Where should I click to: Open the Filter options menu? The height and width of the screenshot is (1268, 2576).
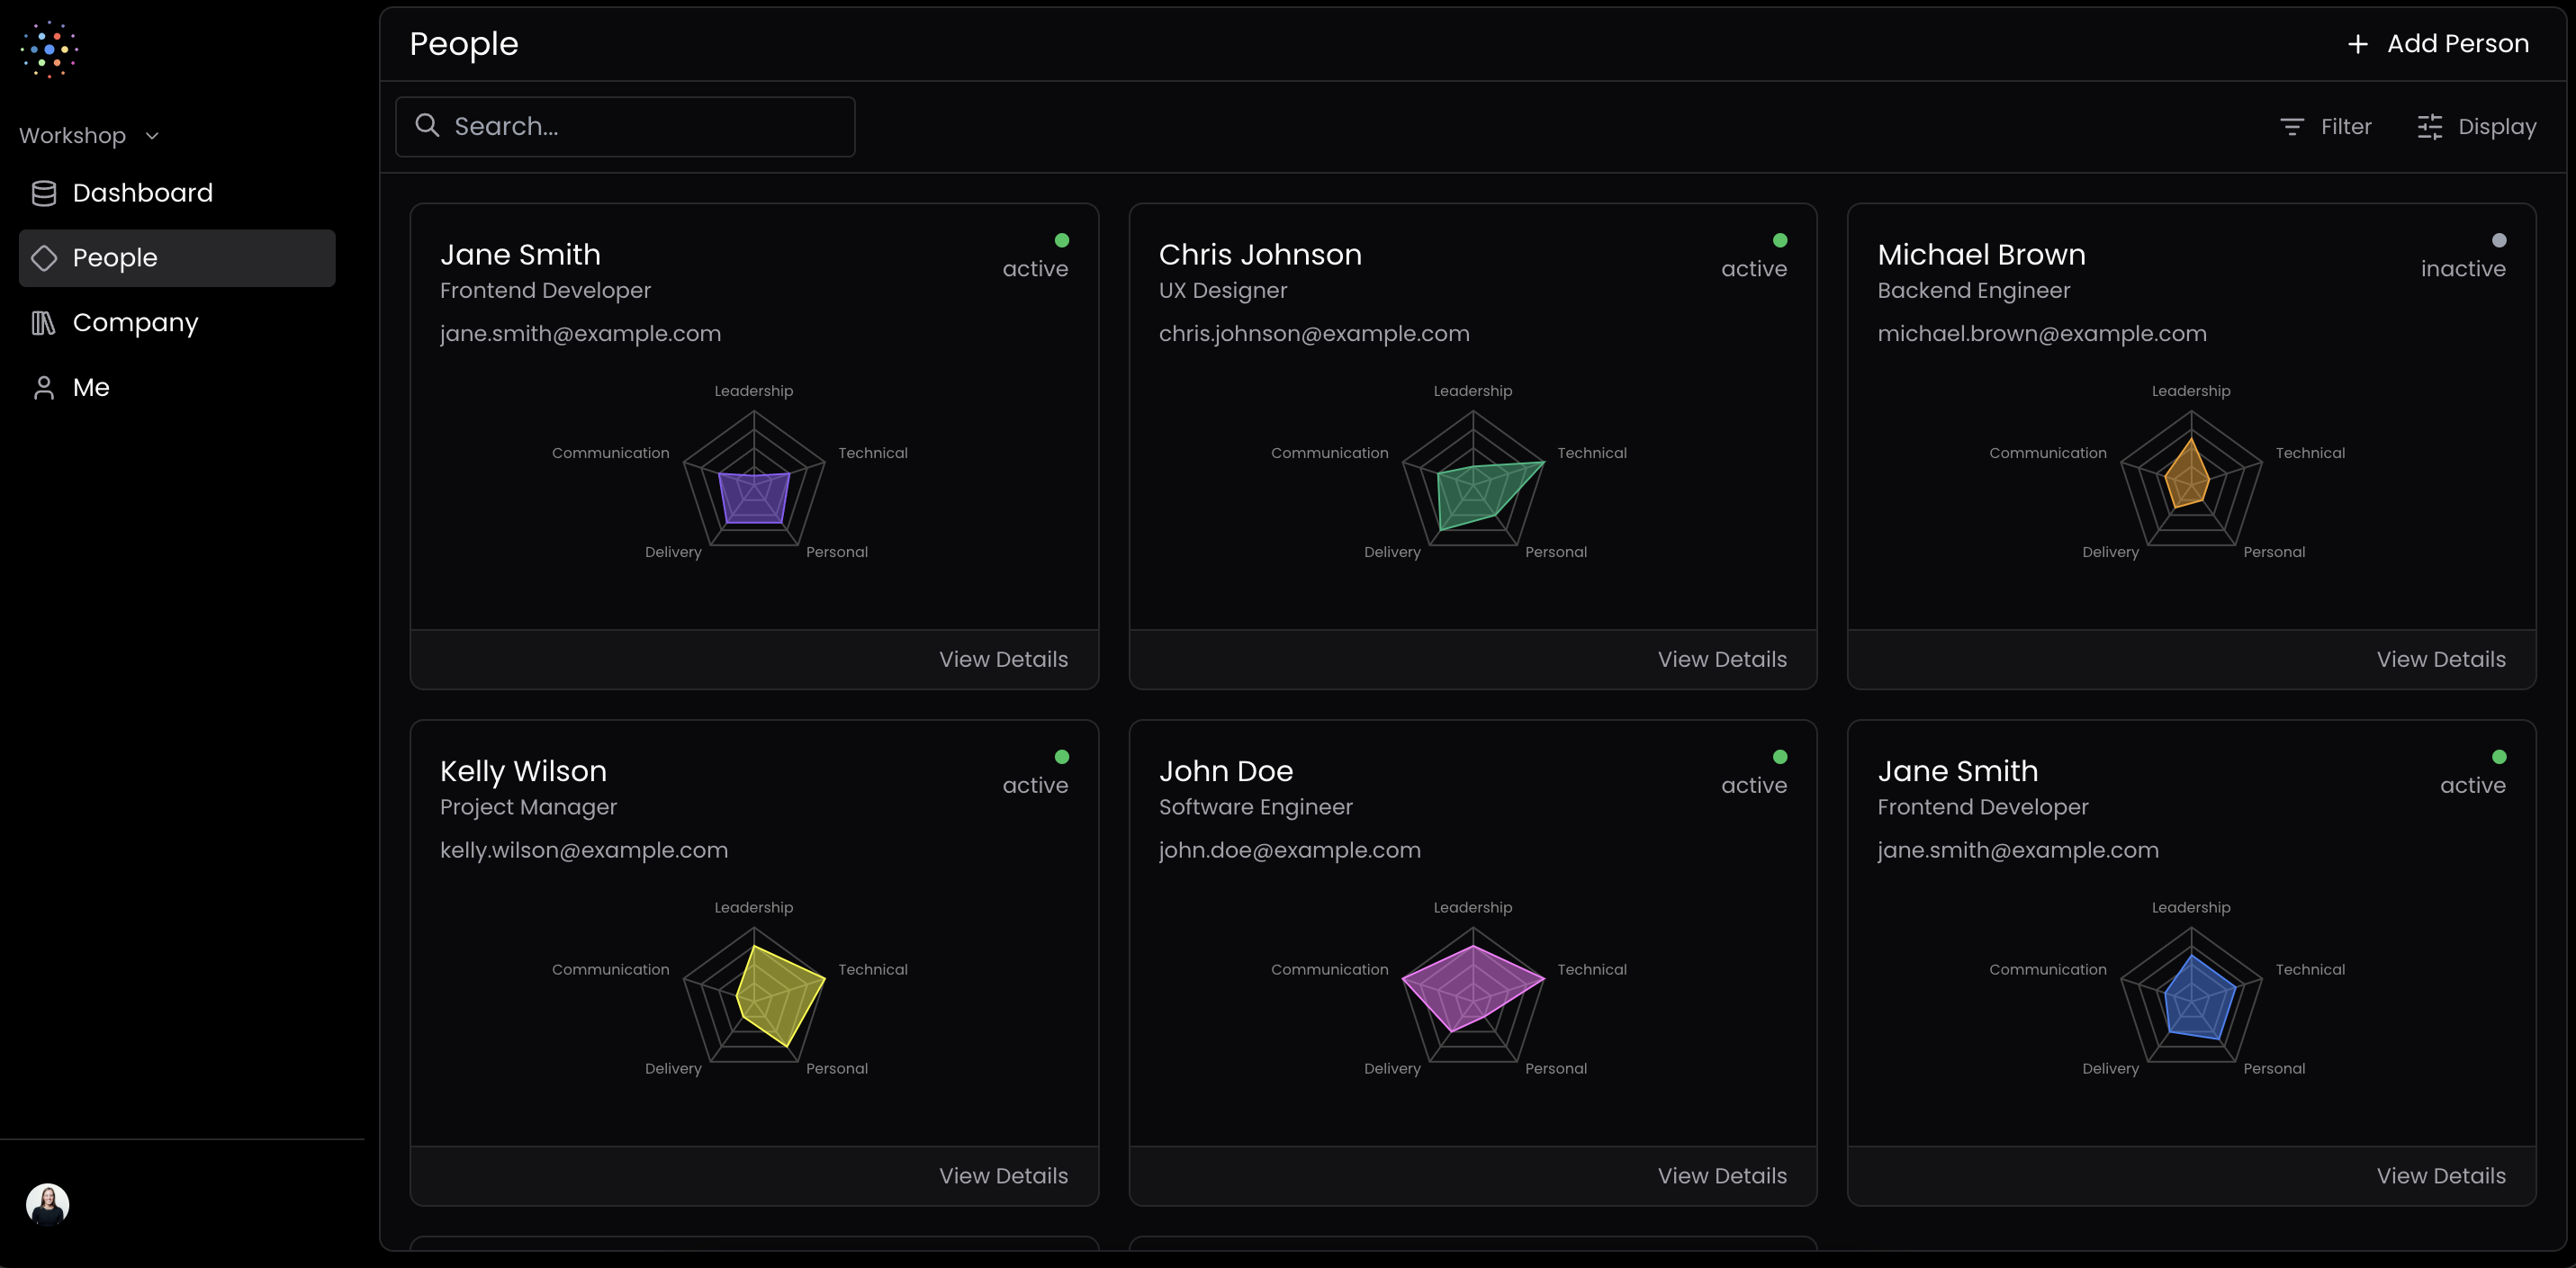tap(2326, 127)
